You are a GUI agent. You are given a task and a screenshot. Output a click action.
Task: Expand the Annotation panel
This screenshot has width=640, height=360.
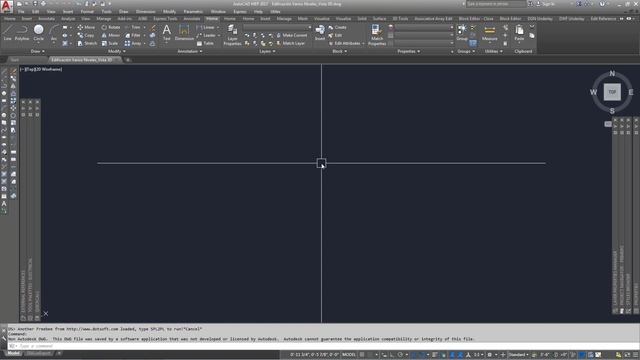click(190, 51)
